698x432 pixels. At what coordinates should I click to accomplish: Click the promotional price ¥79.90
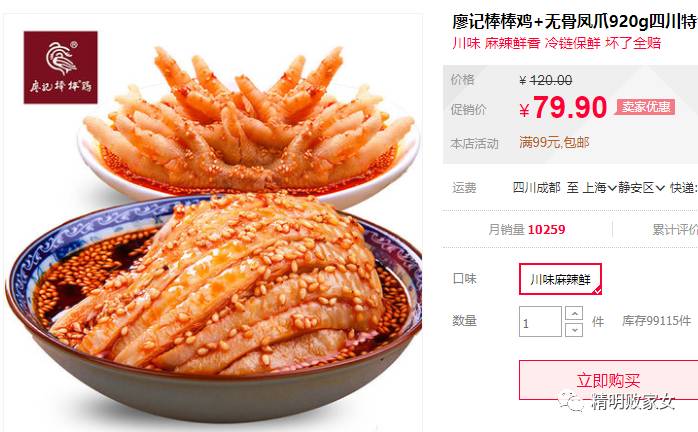(x=563, y=108)
